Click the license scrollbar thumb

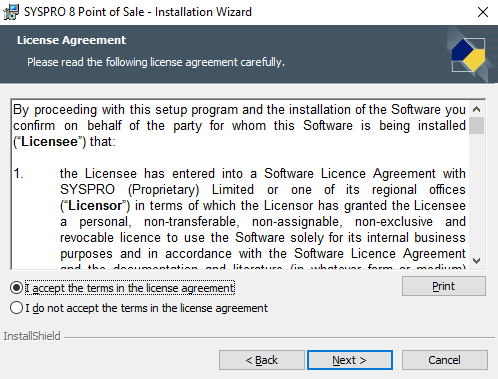click(477, 126)
